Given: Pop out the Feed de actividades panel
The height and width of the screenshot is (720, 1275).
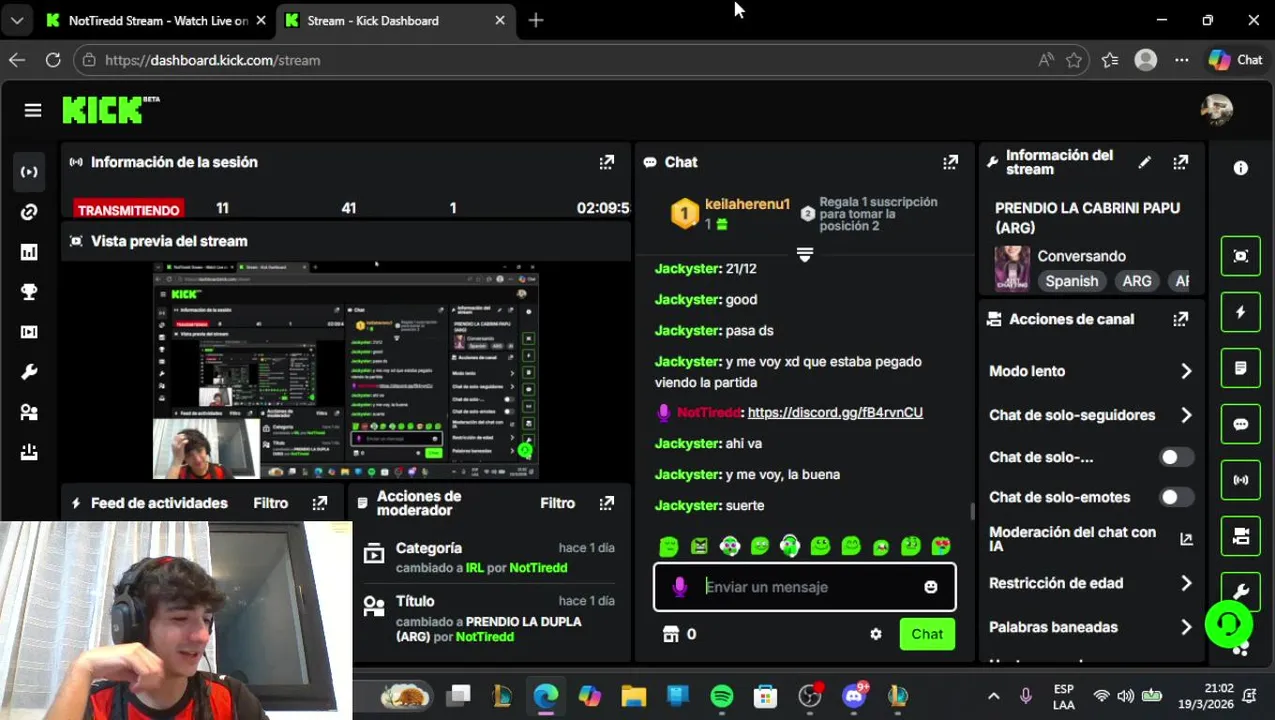Looking at the screenshot, I should click(320, 503).
